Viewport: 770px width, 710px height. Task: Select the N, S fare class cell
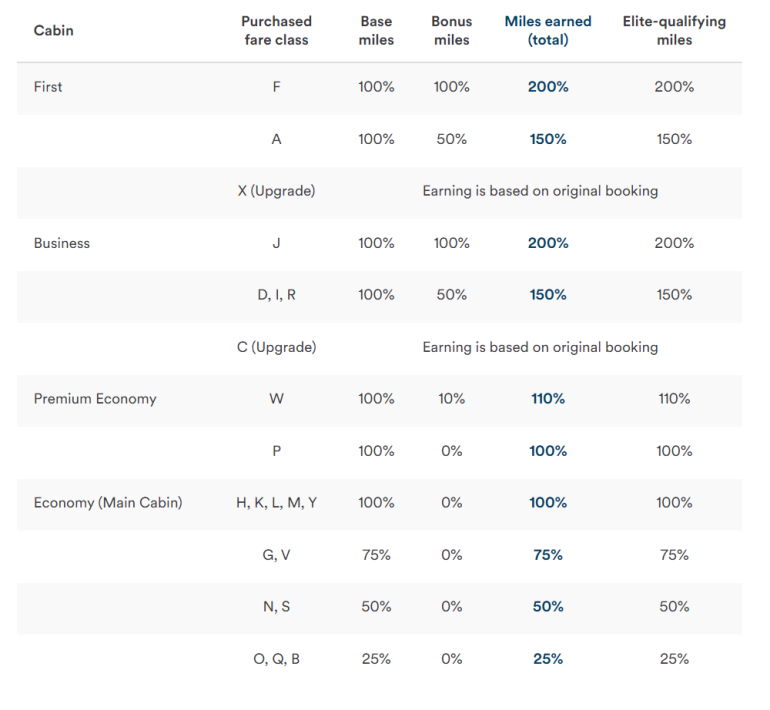point(276,607)
